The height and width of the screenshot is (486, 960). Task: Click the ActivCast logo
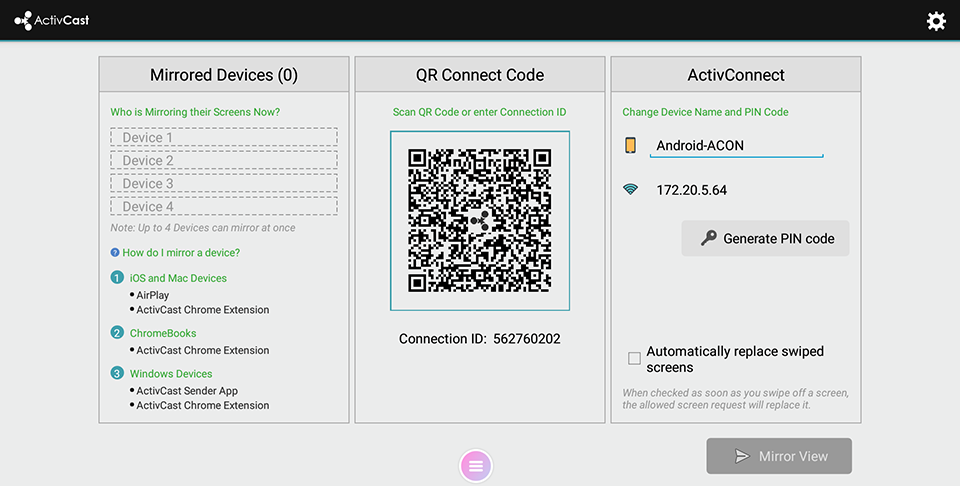coord(52,20)
